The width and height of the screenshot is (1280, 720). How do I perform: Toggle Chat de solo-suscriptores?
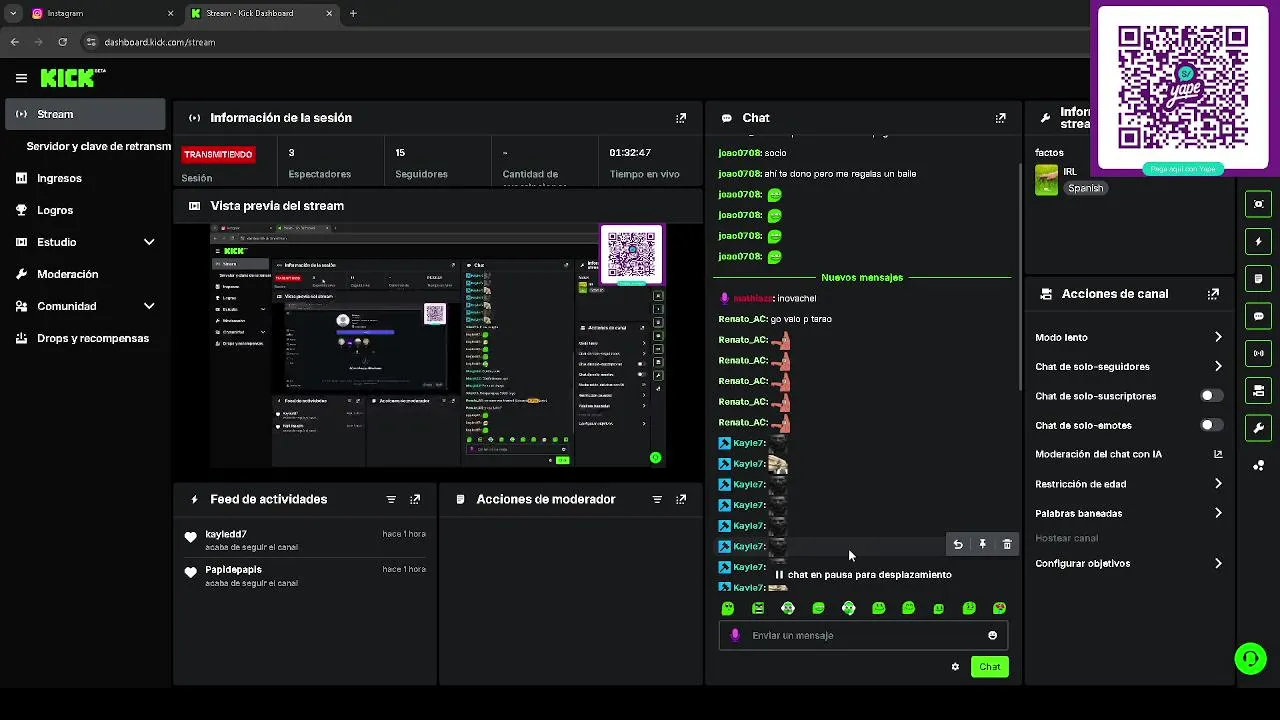(x=1211, y=396)
